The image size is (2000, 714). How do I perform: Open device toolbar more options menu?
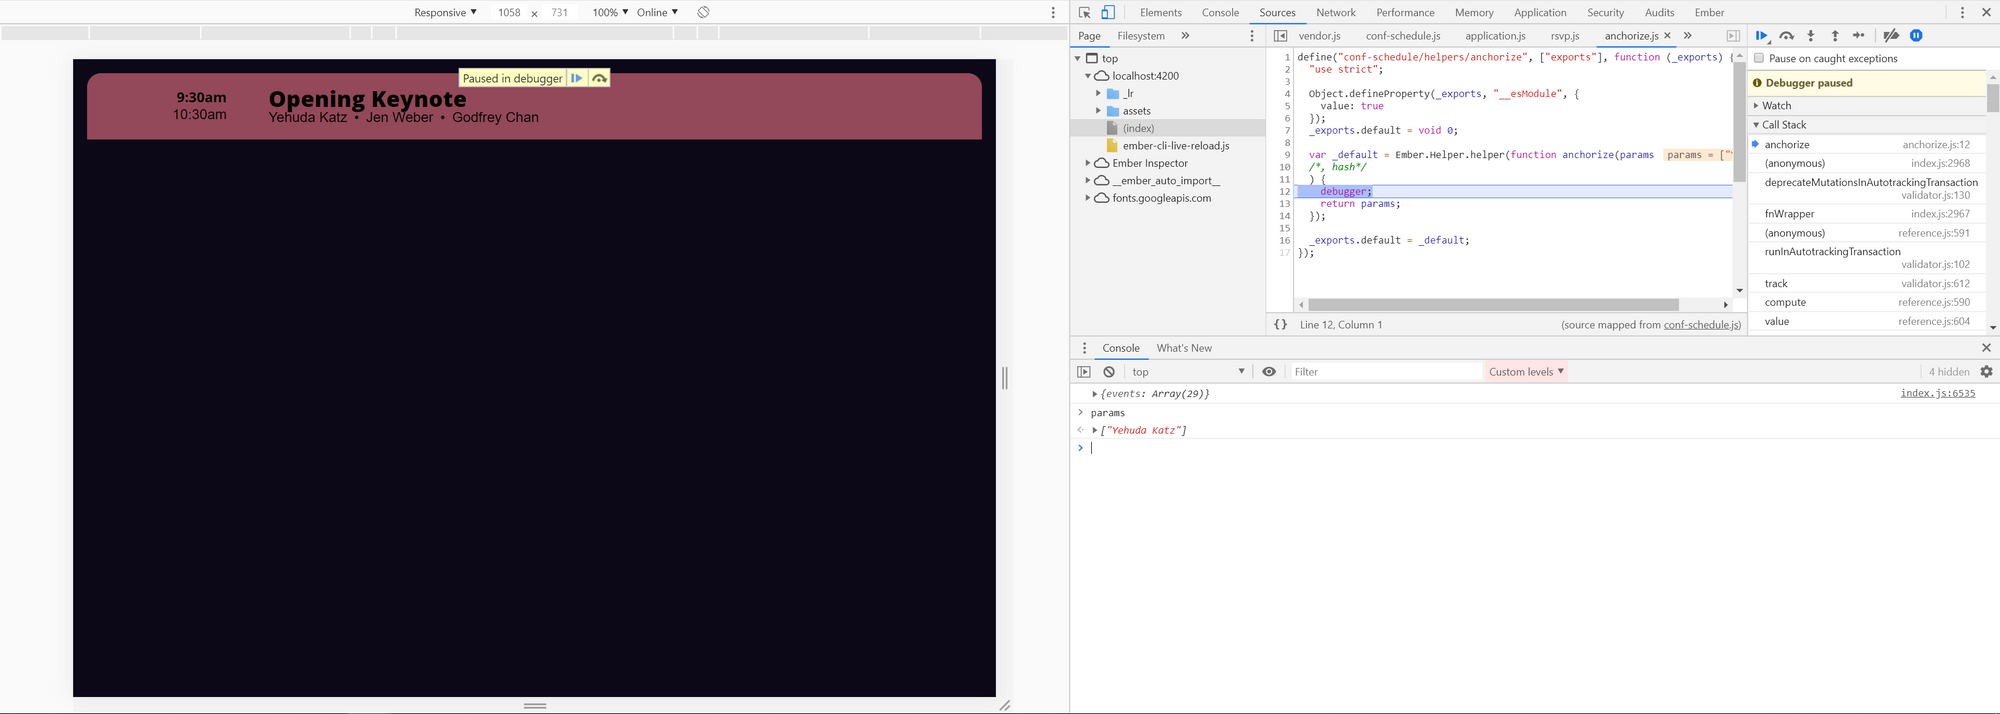(x=1053, y=12)
